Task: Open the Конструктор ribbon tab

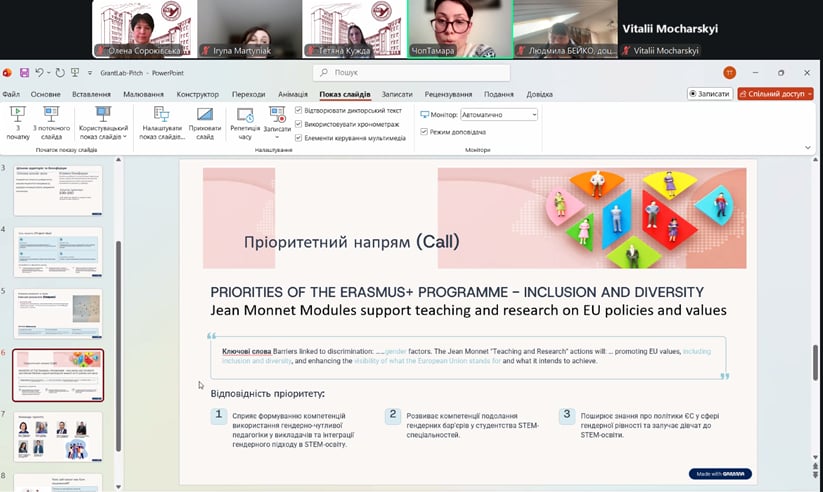Action: pos(197,94)
